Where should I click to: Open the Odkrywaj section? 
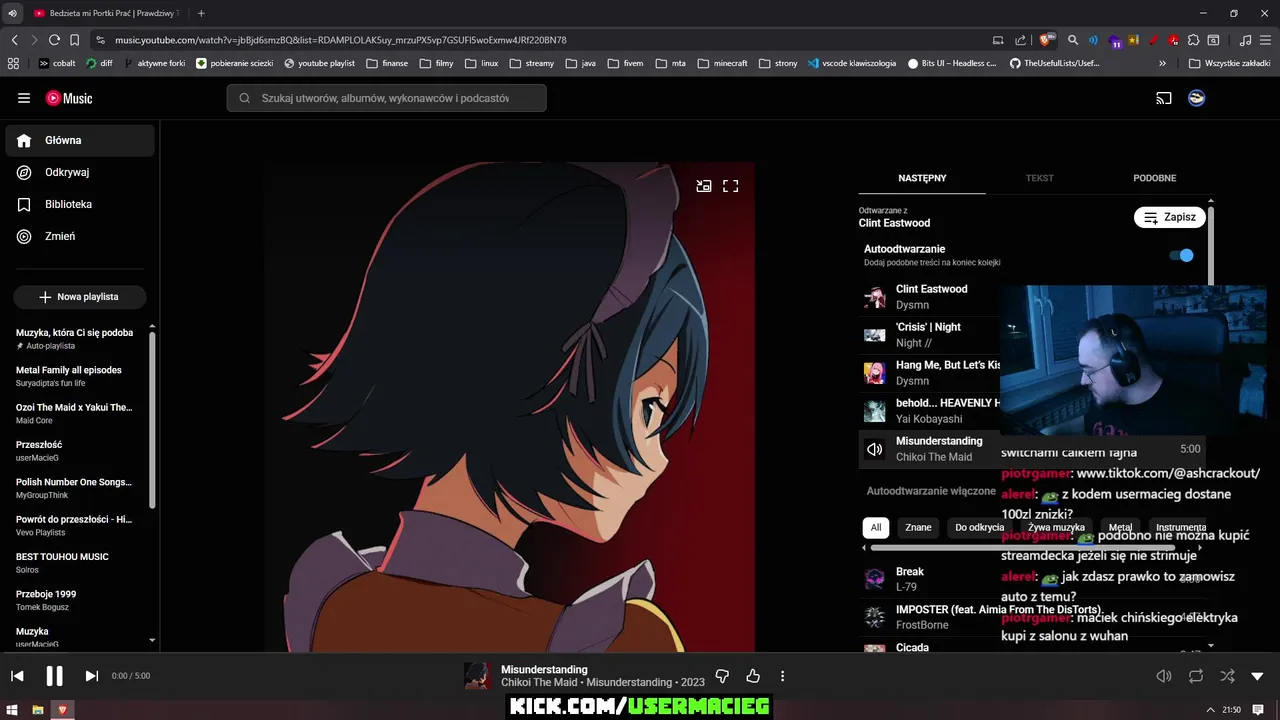point(80,173)
